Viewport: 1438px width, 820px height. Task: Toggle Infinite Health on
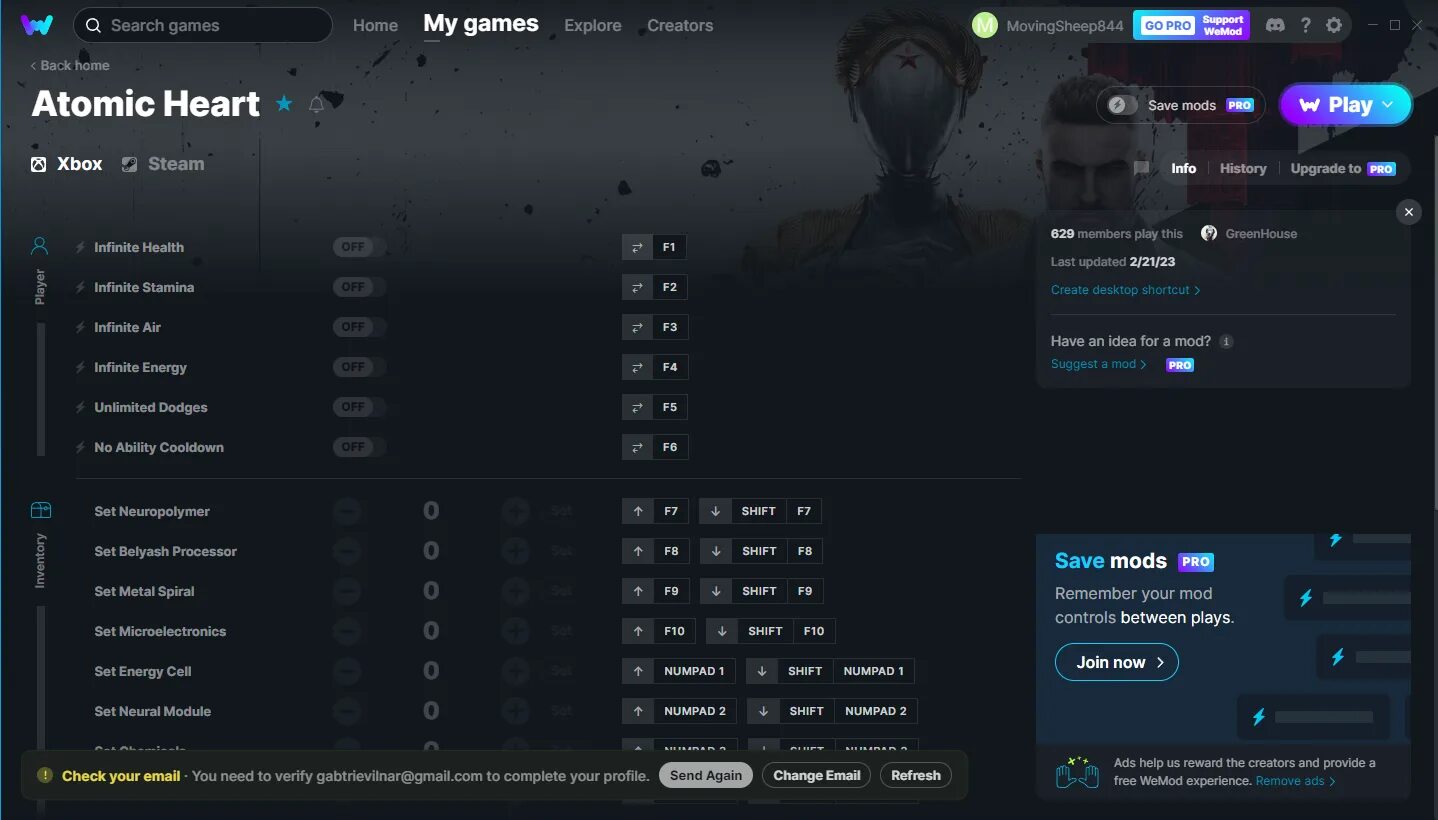(360, 247)
